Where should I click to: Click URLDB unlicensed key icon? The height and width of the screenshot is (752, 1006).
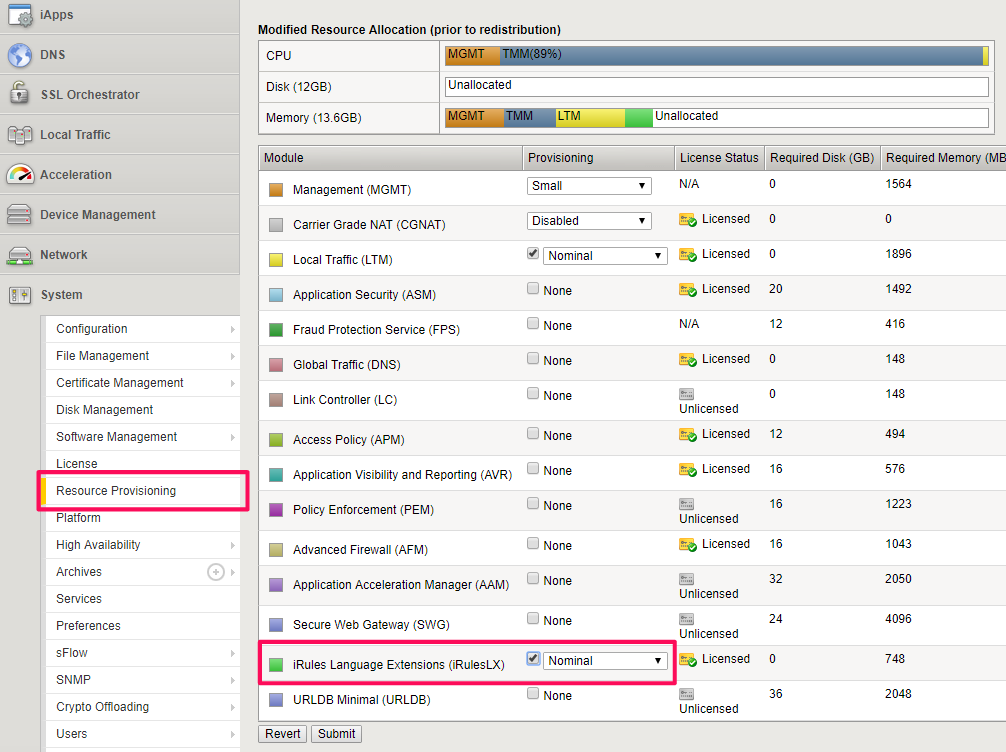click(x=686, y=694)
